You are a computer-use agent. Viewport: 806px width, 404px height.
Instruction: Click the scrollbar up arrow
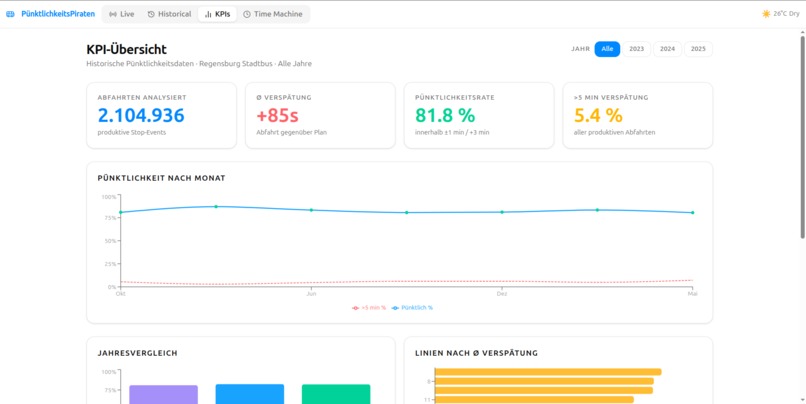[802, 32]
